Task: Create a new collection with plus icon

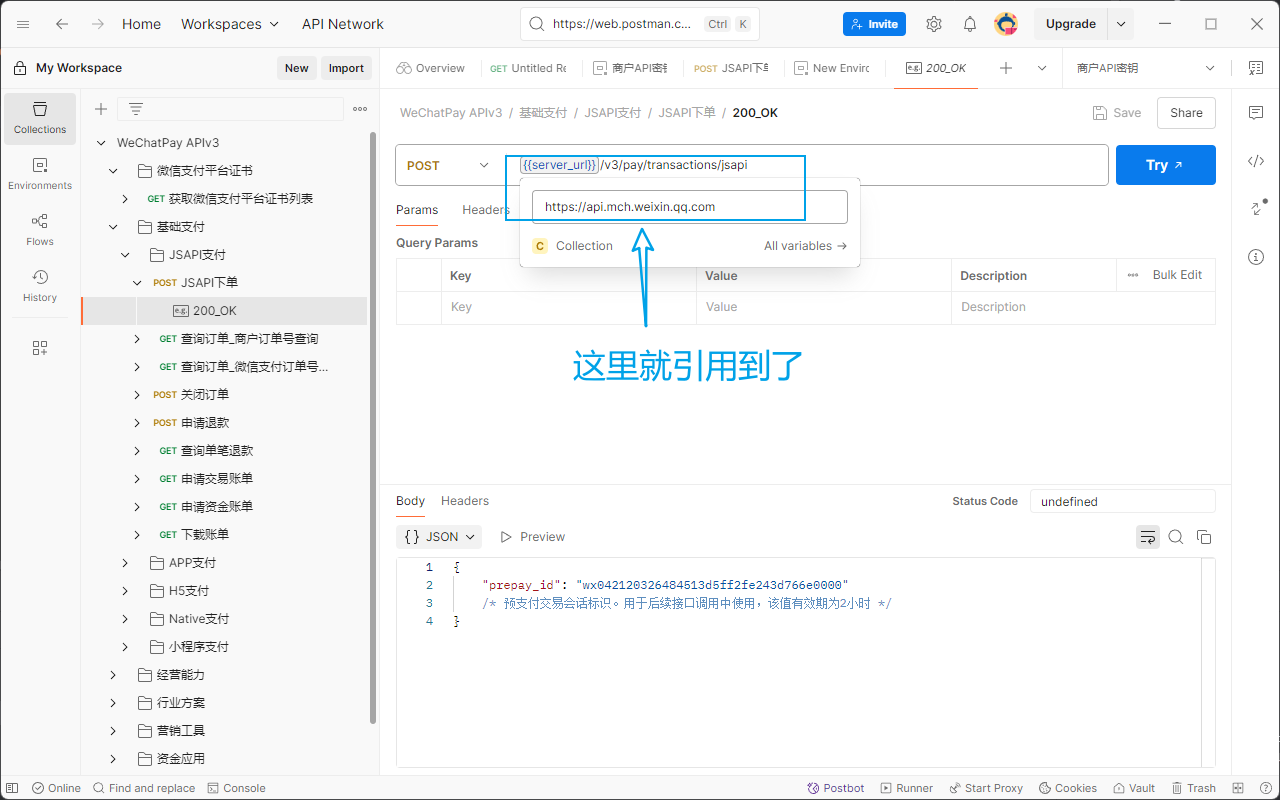Action: click(101, 109)
